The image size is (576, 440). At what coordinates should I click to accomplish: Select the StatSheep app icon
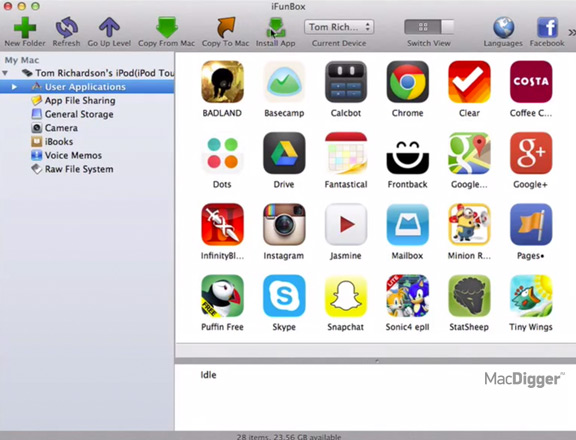469,296
